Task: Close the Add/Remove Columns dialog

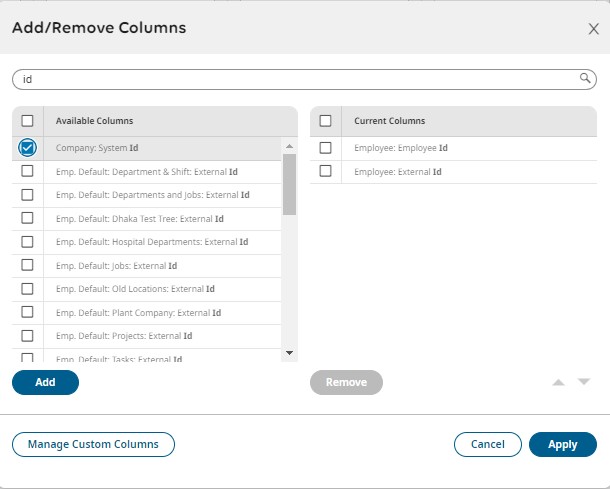Action: click(x=593, y=30)
